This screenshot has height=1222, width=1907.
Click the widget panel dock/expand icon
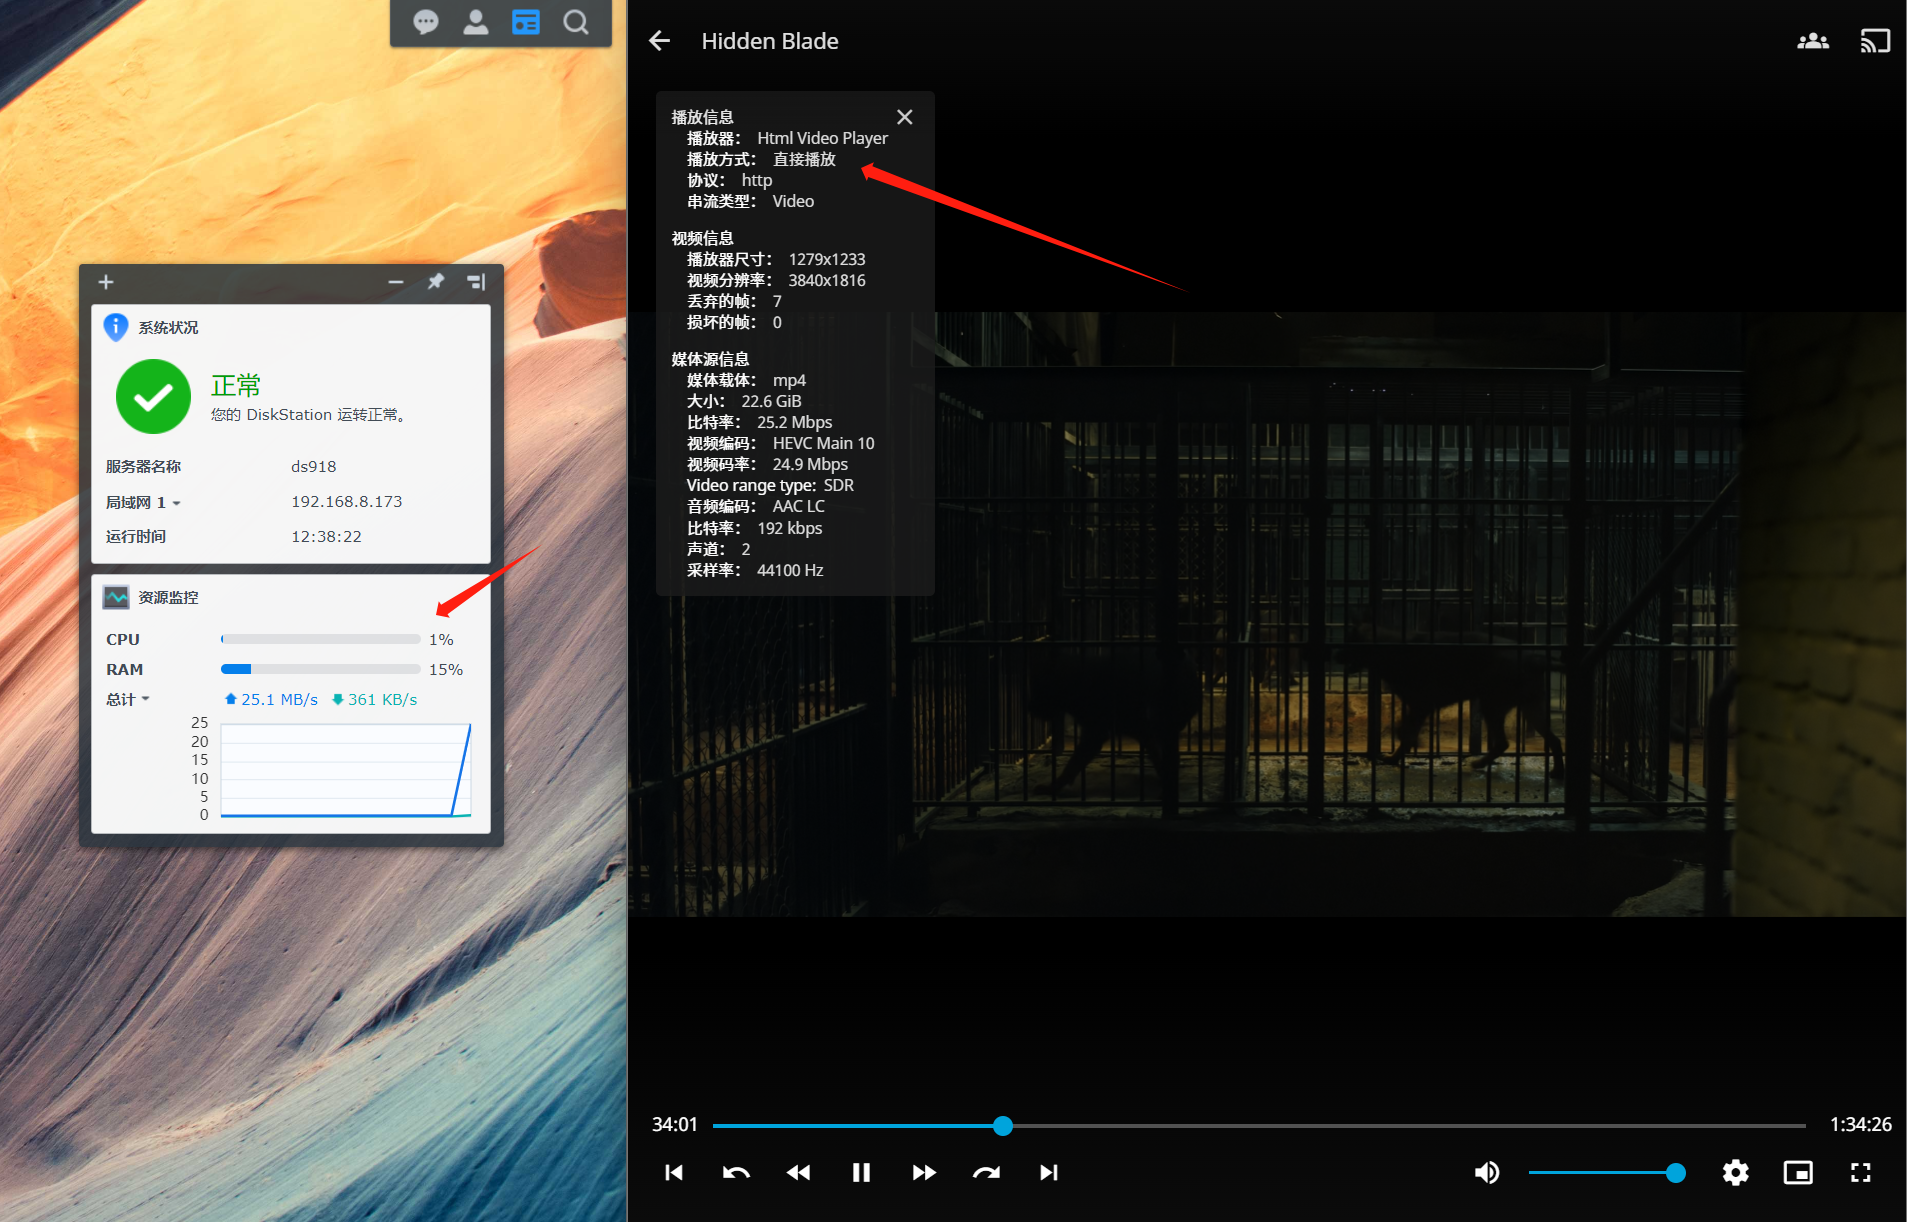[x=476, y=282]
